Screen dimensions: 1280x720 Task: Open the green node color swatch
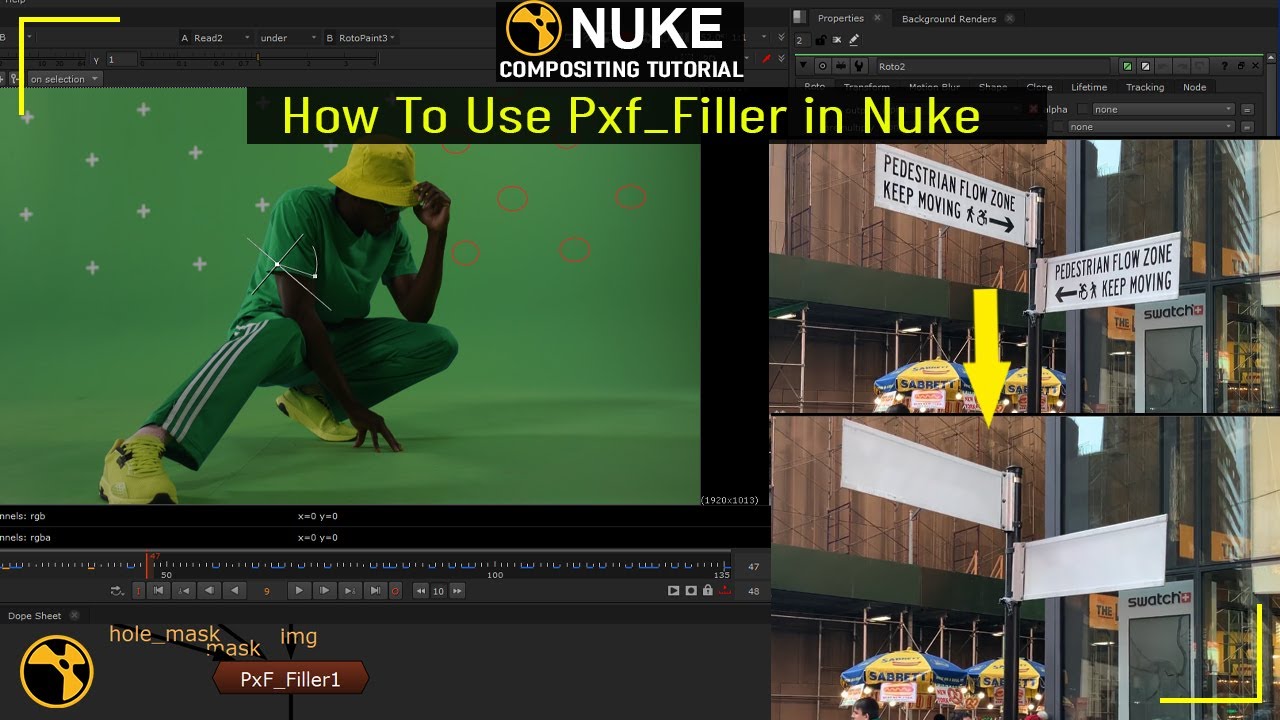tap(1127, 67)
